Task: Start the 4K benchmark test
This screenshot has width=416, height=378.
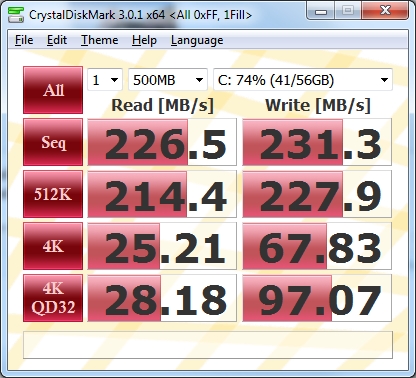Action: (x=53, y=246)
